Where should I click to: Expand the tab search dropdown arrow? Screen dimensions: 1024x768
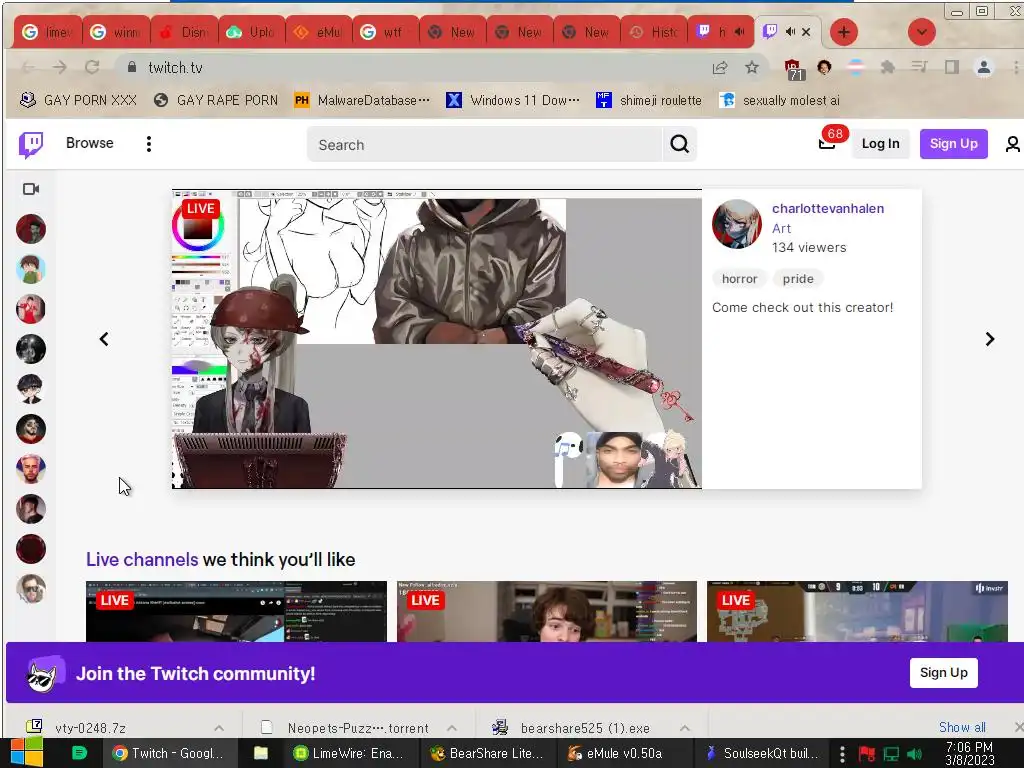[921, 32]
